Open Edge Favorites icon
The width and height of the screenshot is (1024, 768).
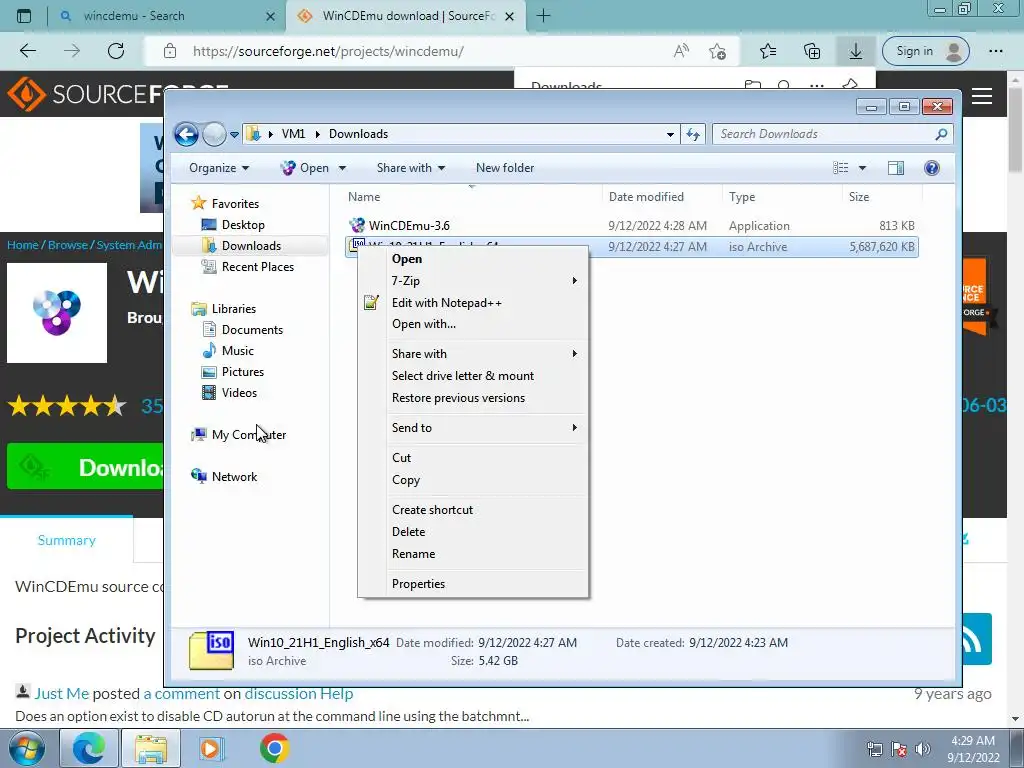pos(768,51)
